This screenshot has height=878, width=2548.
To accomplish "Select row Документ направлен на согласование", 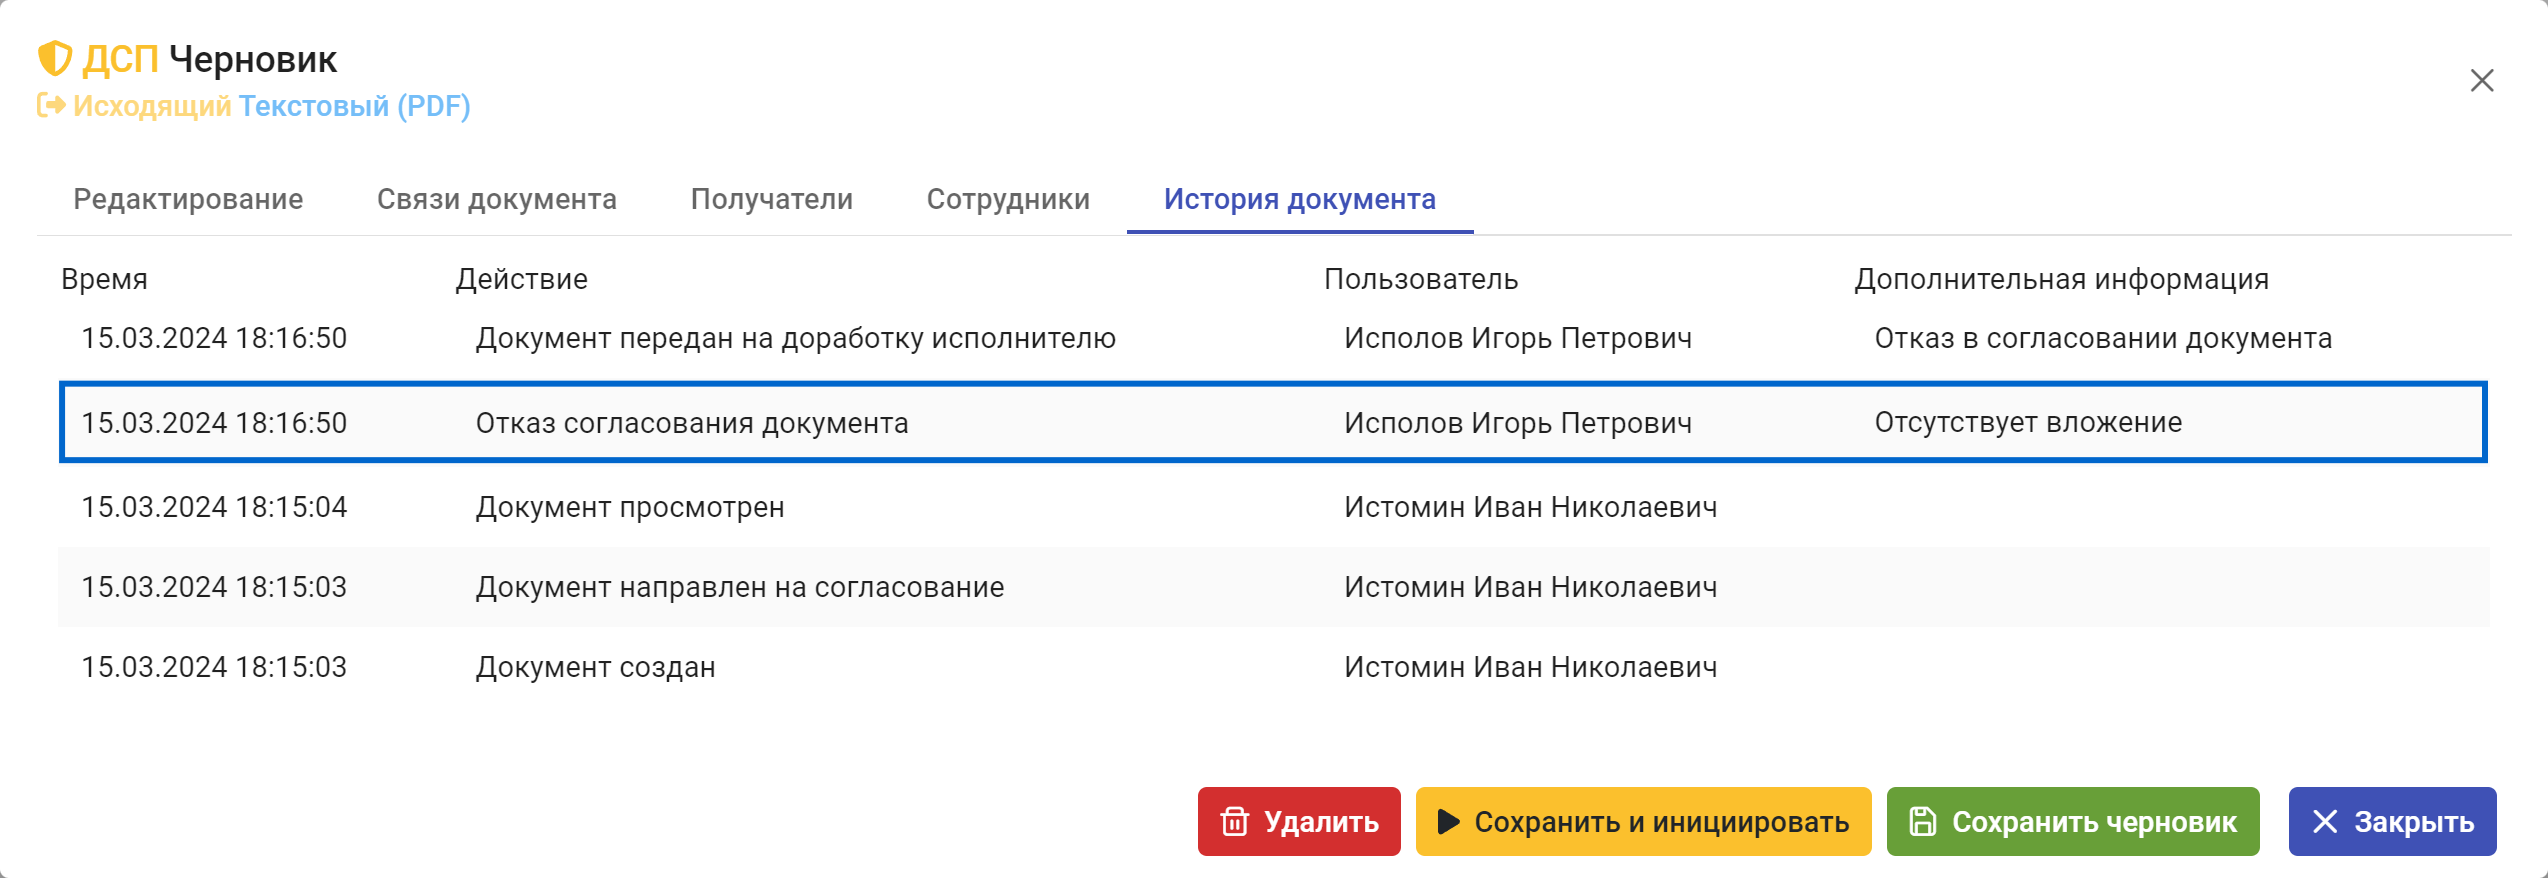I will [1273, 587].
